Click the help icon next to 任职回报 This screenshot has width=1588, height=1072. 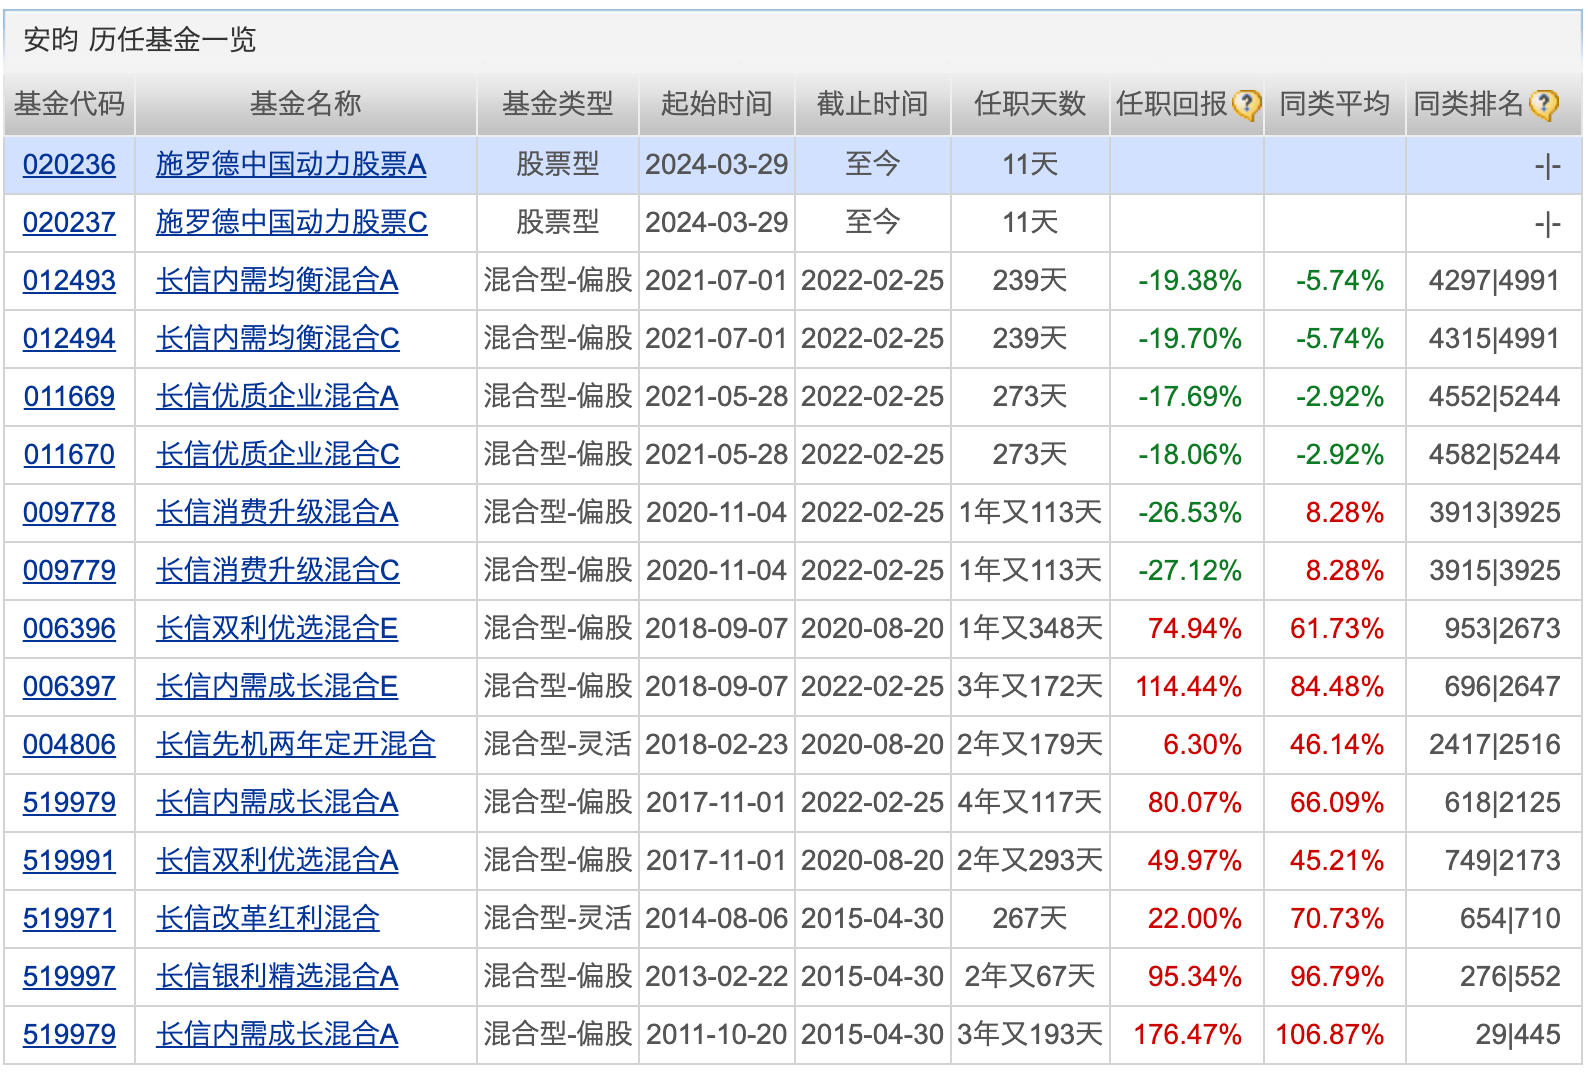[x=1246, y=104]
